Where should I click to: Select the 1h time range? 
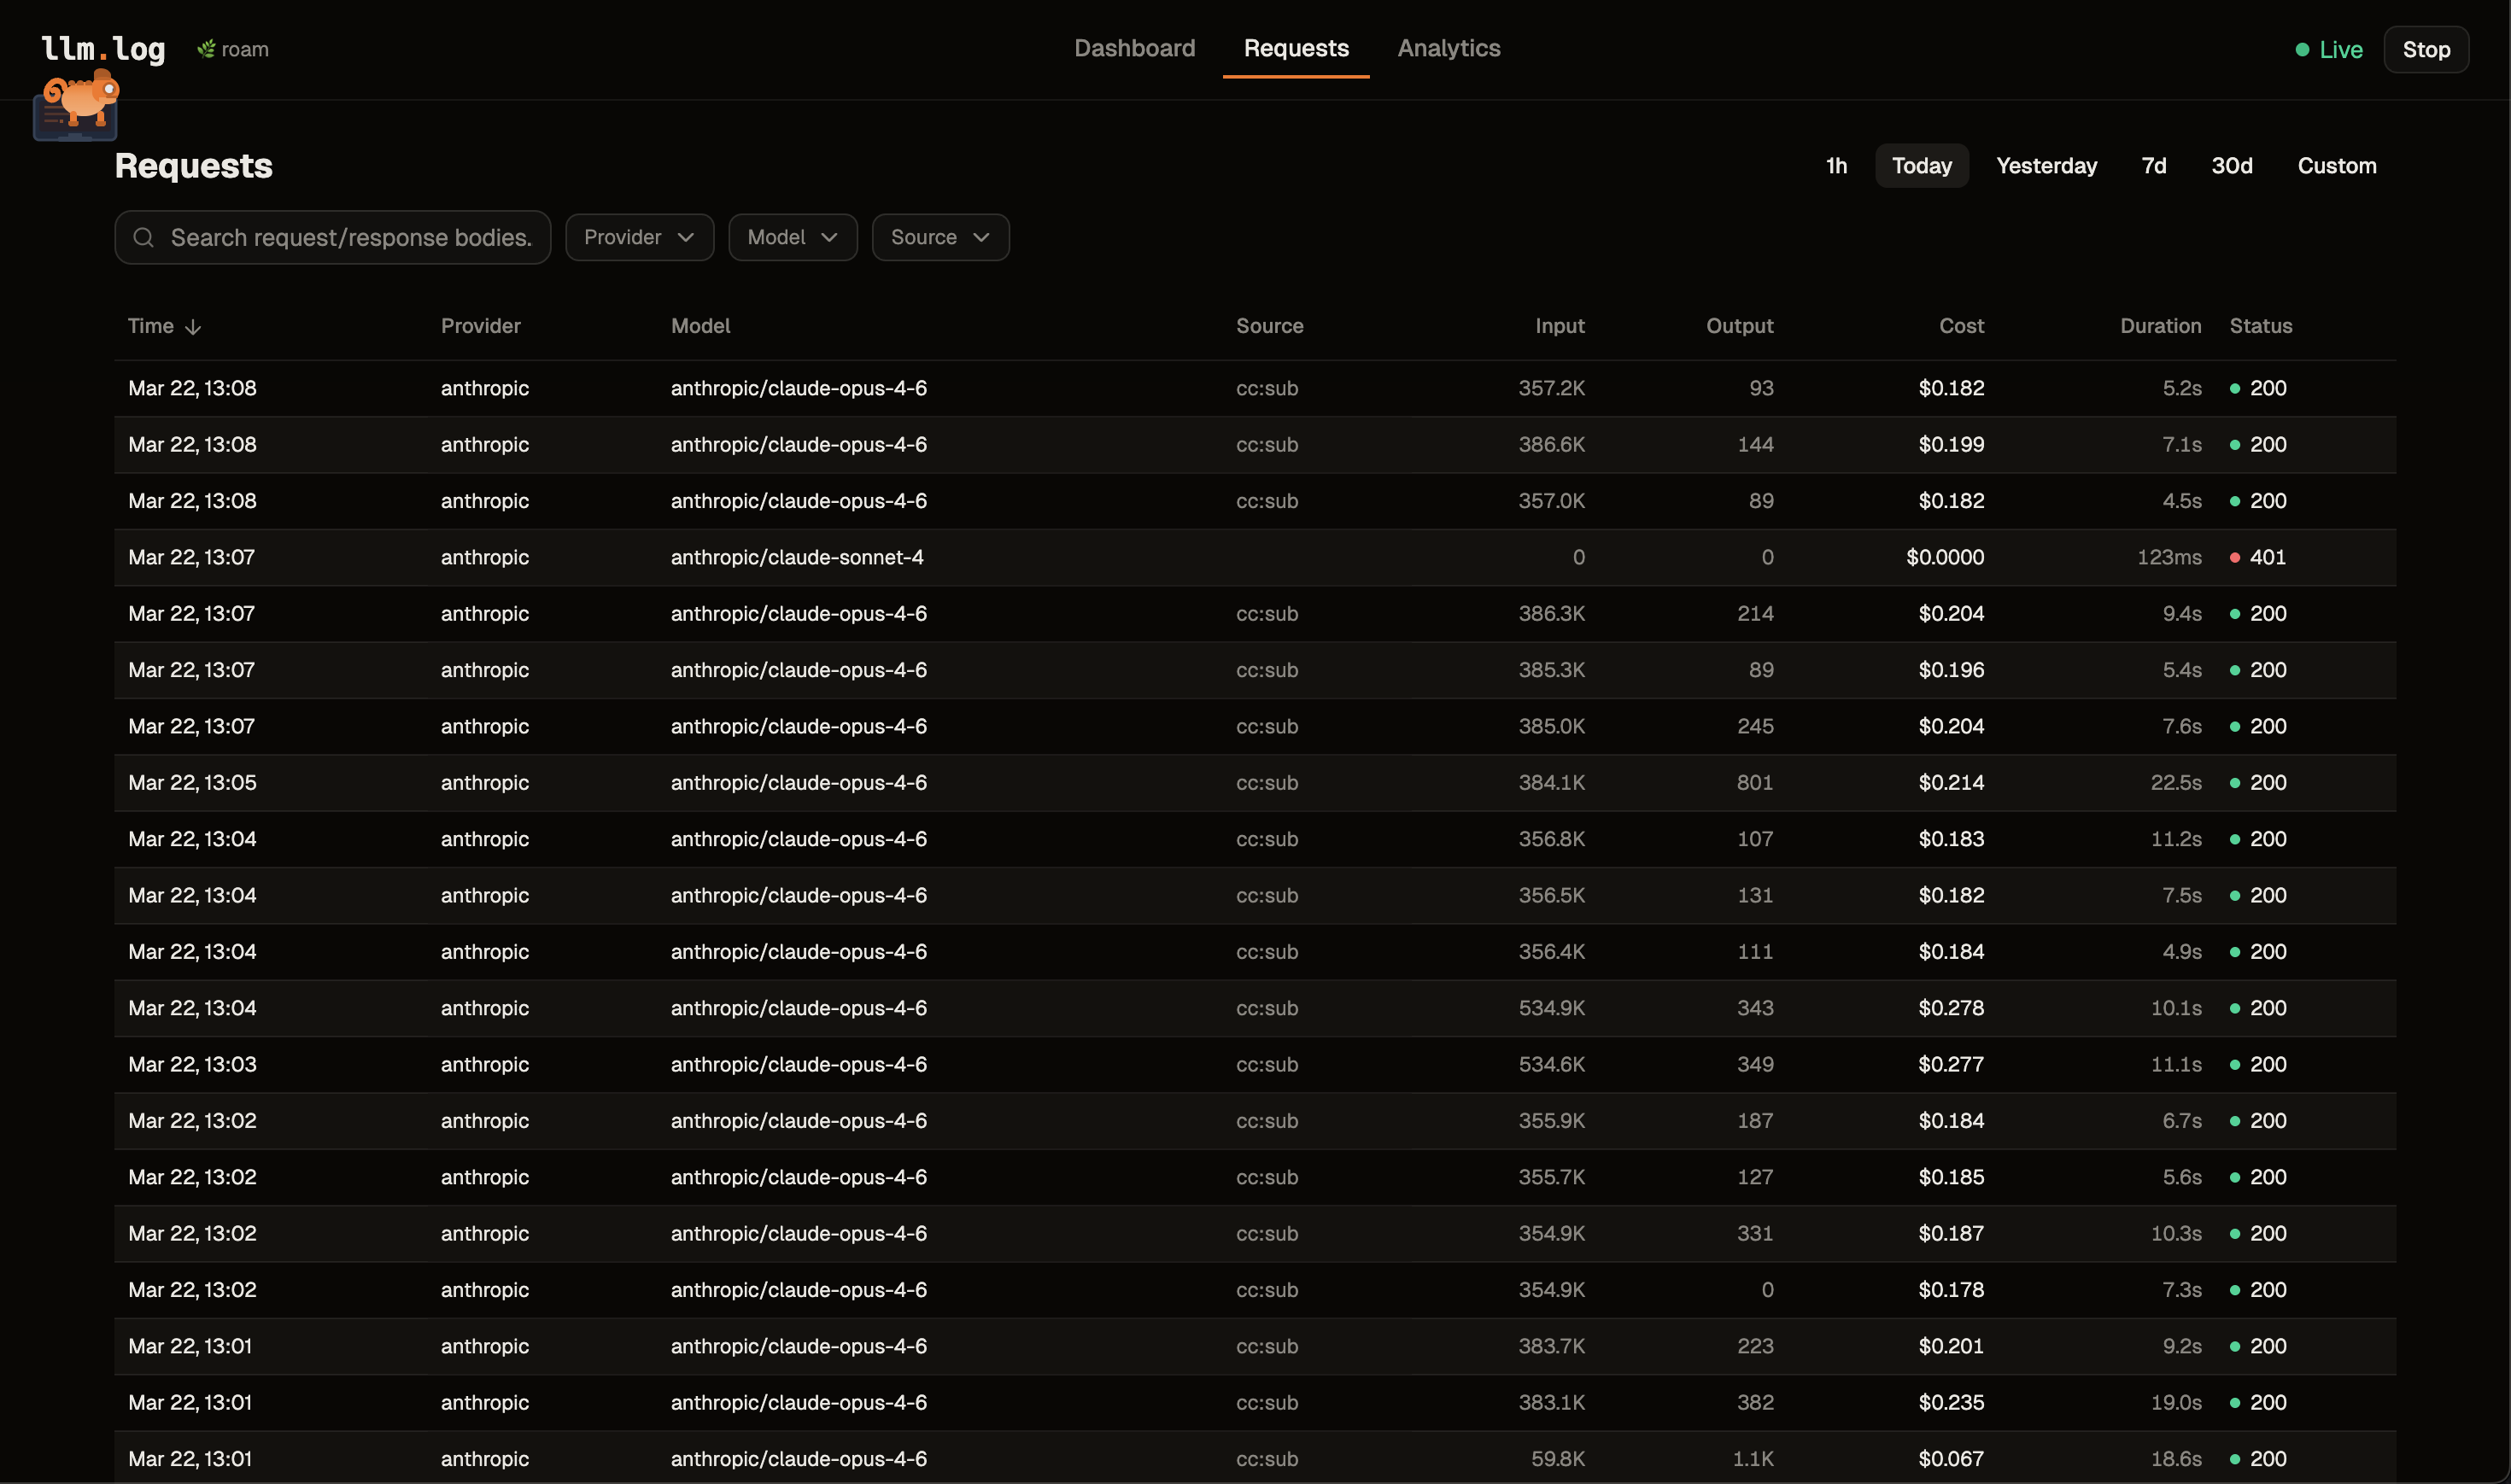(x=1836, y=166)
